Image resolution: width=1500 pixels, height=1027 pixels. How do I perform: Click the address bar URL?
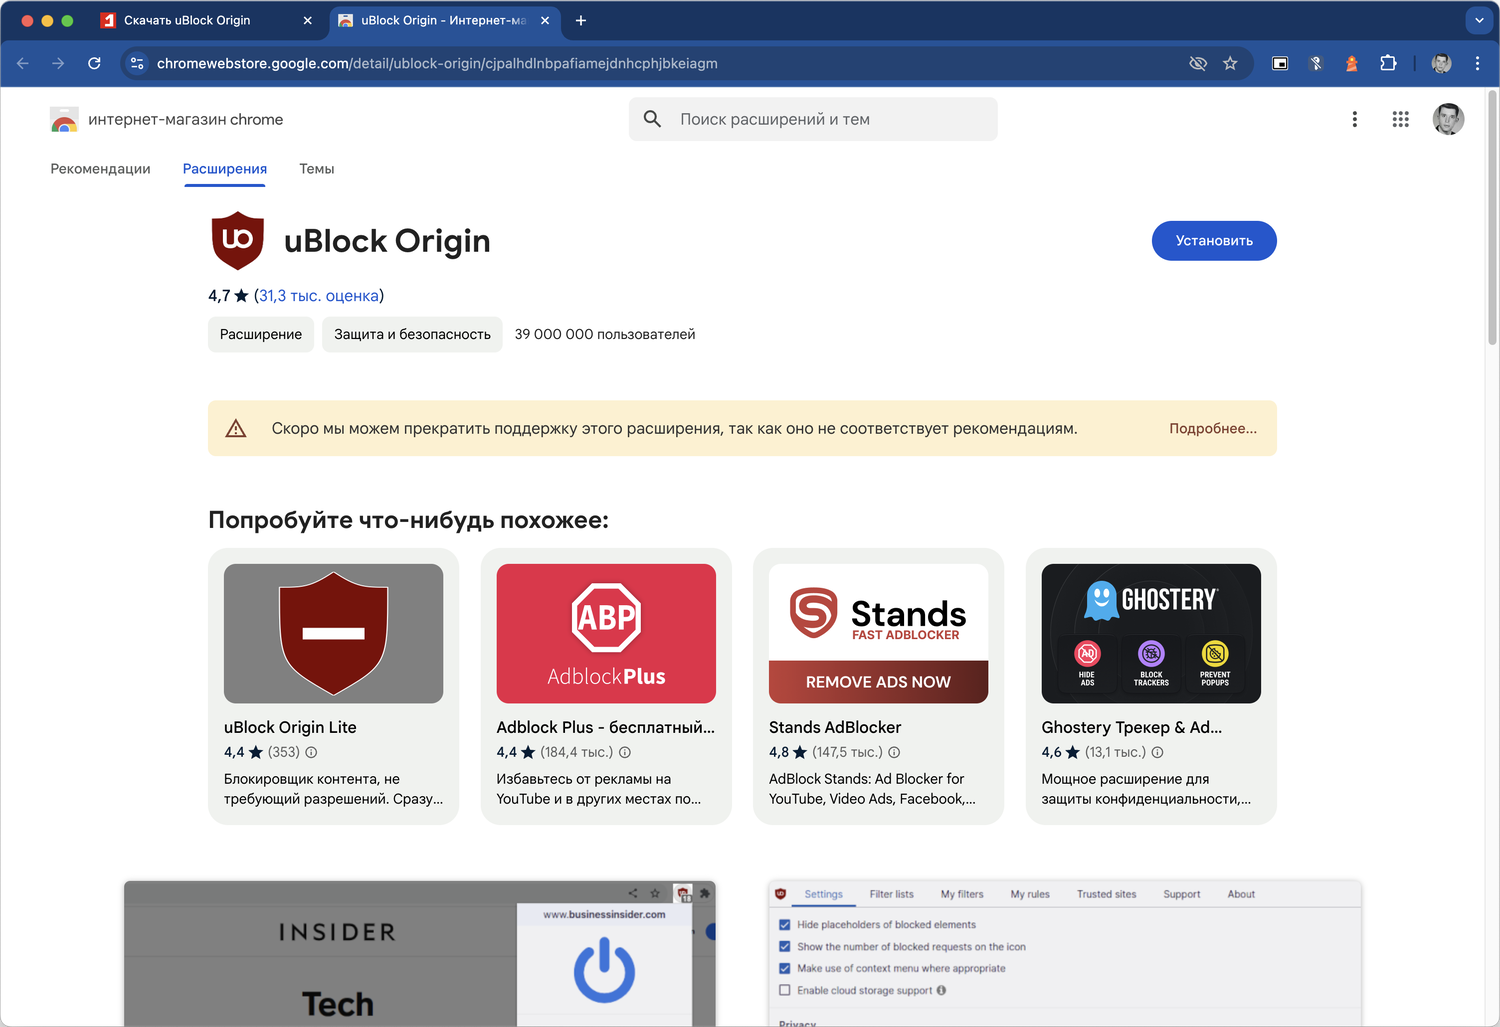click(437, 63)
